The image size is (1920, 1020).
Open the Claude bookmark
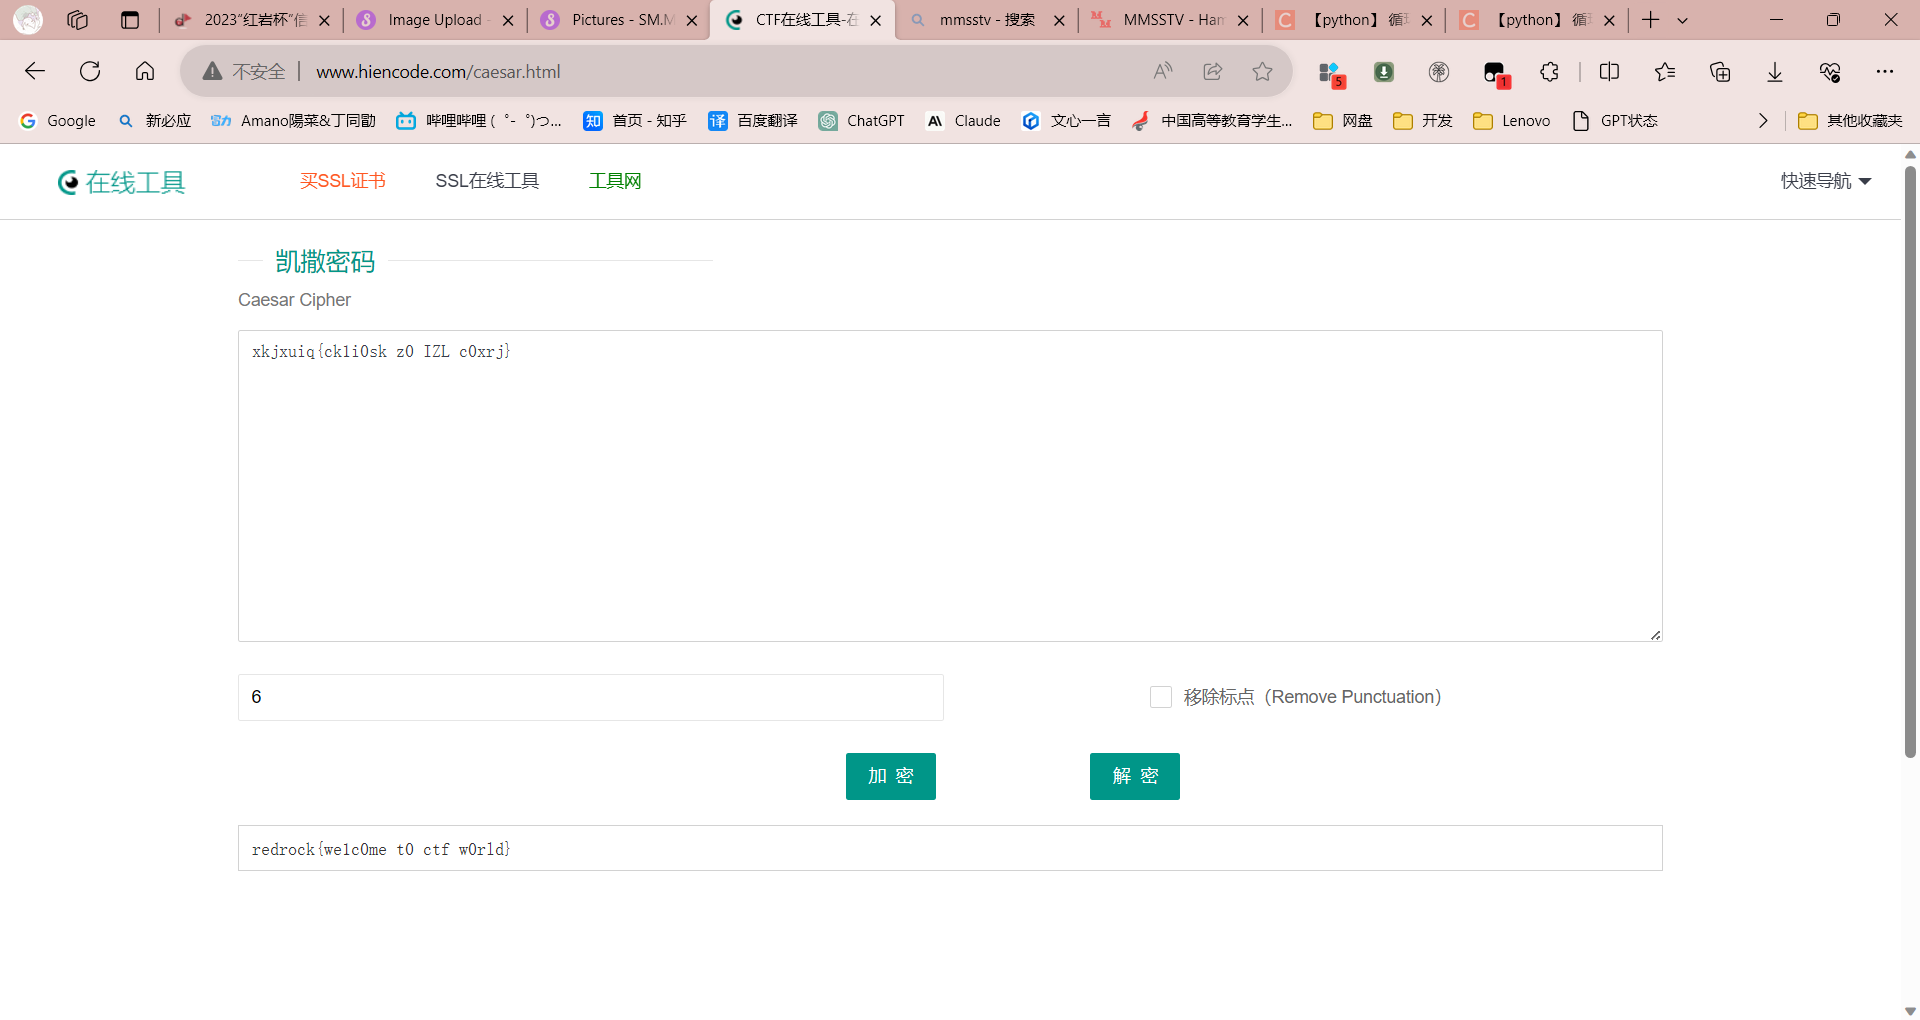[963, 121]
